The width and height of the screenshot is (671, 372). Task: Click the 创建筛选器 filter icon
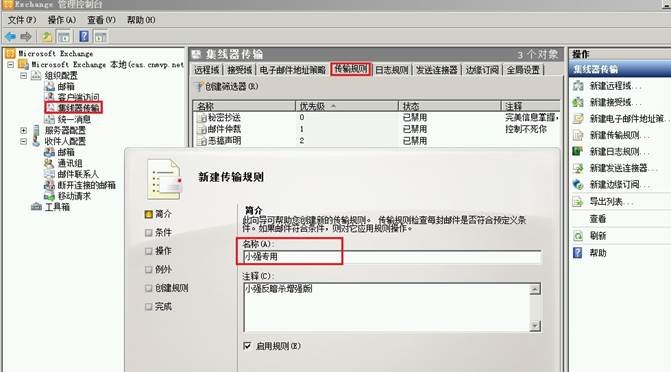[x=198, y=86]
